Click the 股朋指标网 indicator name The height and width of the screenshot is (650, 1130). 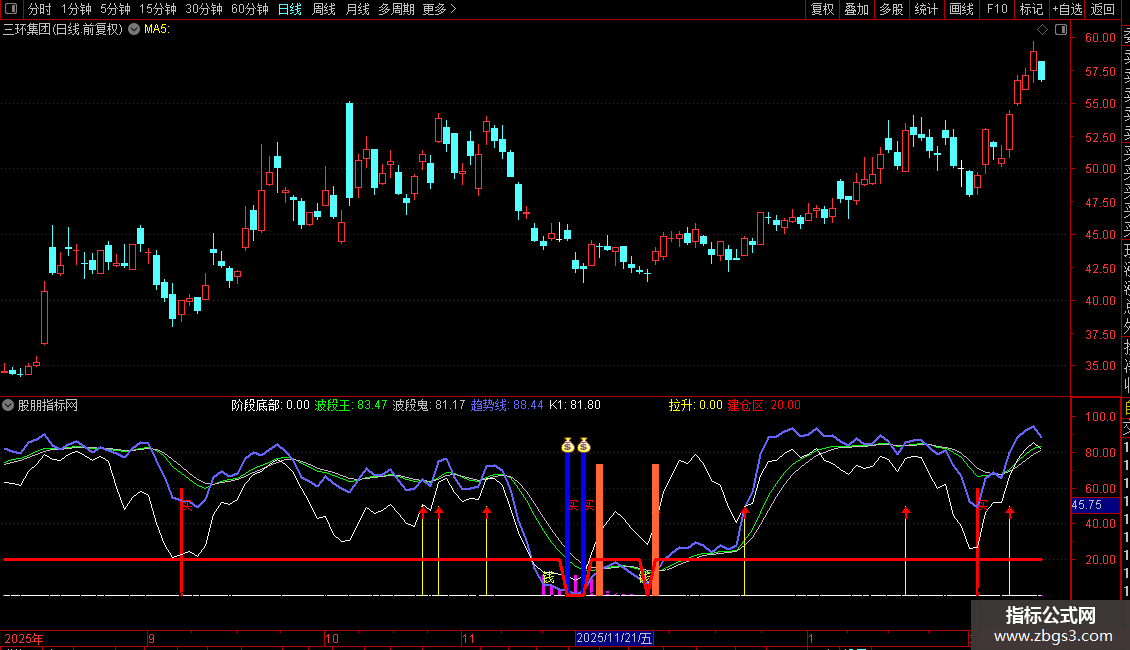(x=48, y=406)
